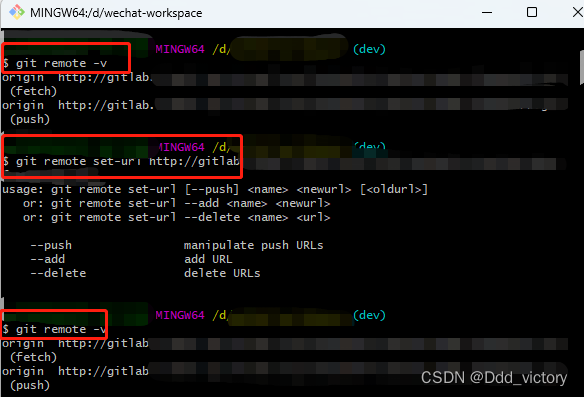Click the '--add' option text
Screen dimensions: 584x397
point(48,259)
